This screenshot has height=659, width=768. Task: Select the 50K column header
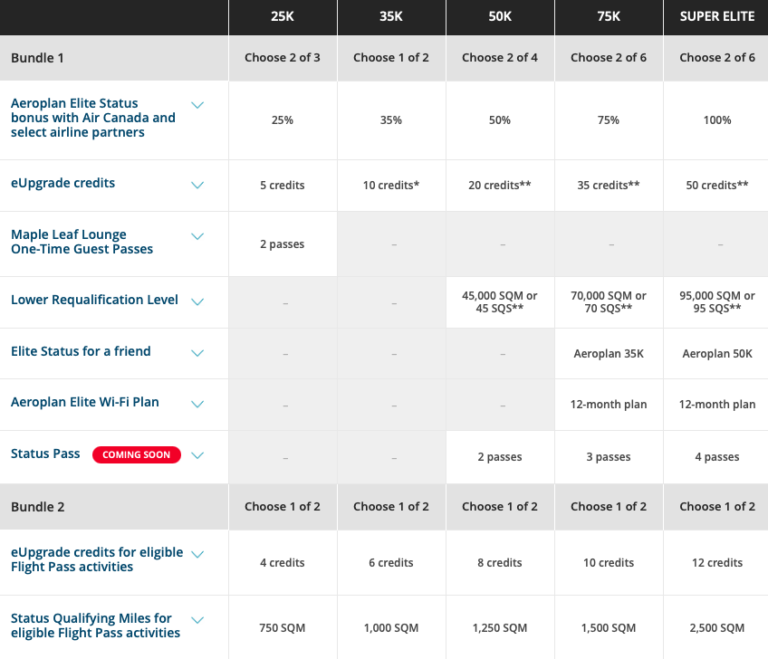500,17
